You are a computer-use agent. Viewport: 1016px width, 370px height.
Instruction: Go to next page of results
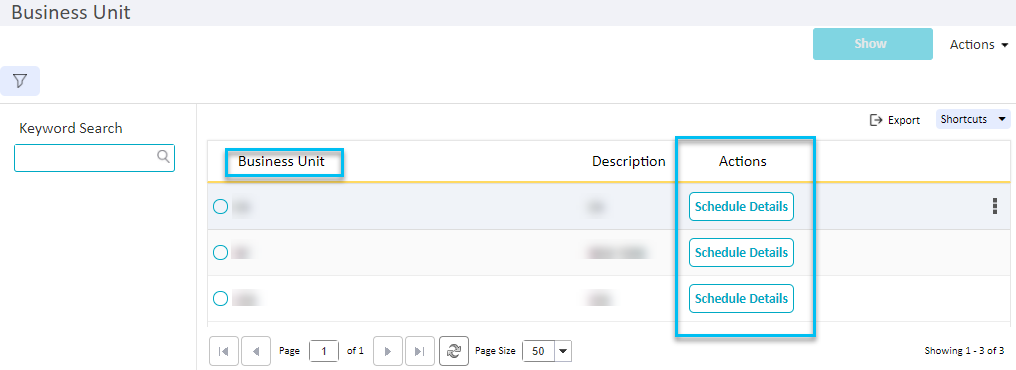(x=388, y=351)
